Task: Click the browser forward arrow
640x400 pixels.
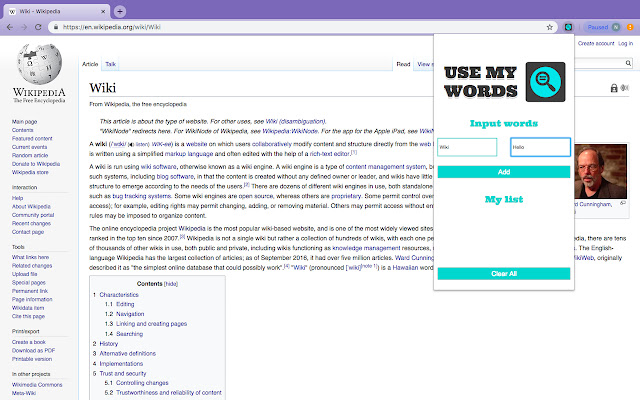Action: [x=24, y=27]
